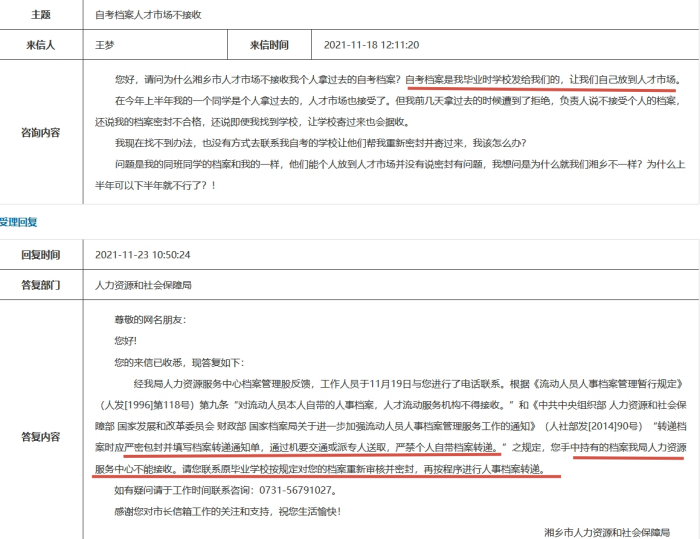Screen dimensions: 700x539
Task: Click the 咨询内容 label cell
Action: [41, 132]
